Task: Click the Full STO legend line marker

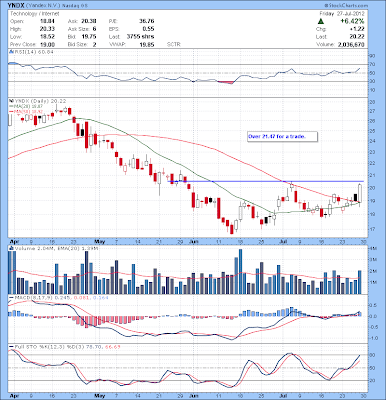Action: click(11, 347)
